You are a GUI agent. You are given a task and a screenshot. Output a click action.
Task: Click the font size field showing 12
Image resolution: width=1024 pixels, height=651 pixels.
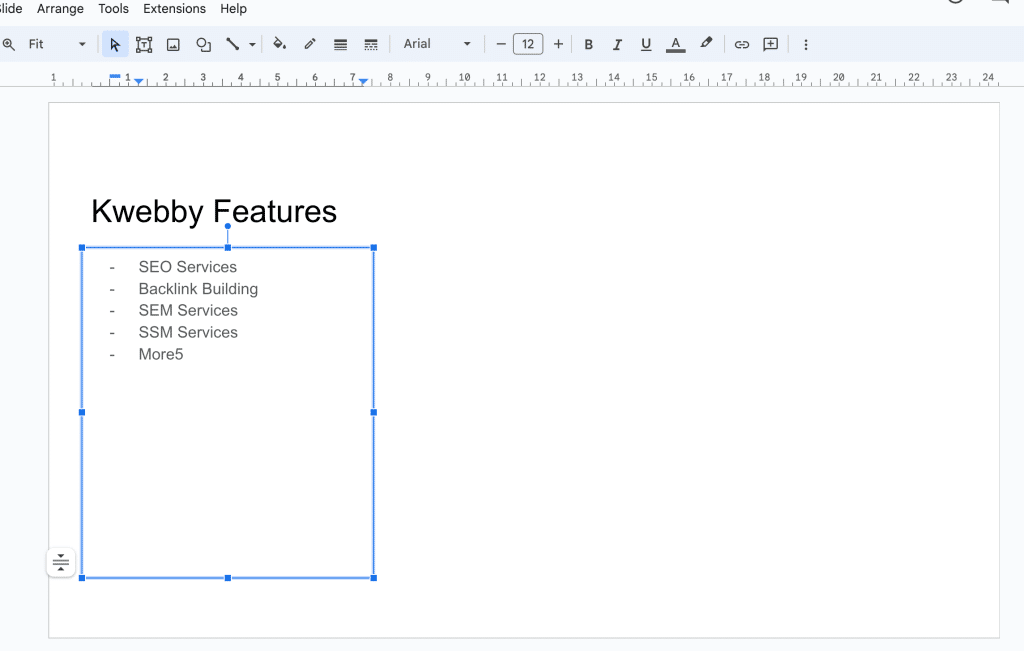[528, 44]
